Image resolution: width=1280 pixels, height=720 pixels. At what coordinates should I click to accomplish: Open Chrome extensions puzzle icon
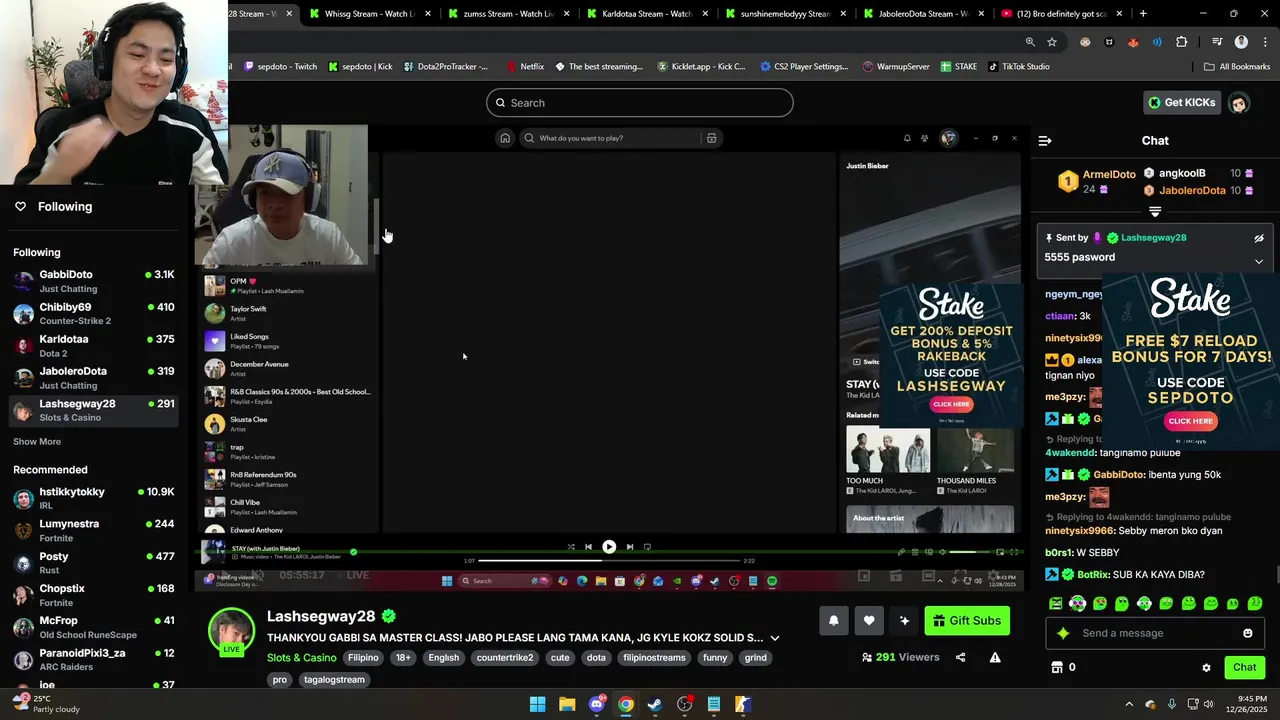1182,42
